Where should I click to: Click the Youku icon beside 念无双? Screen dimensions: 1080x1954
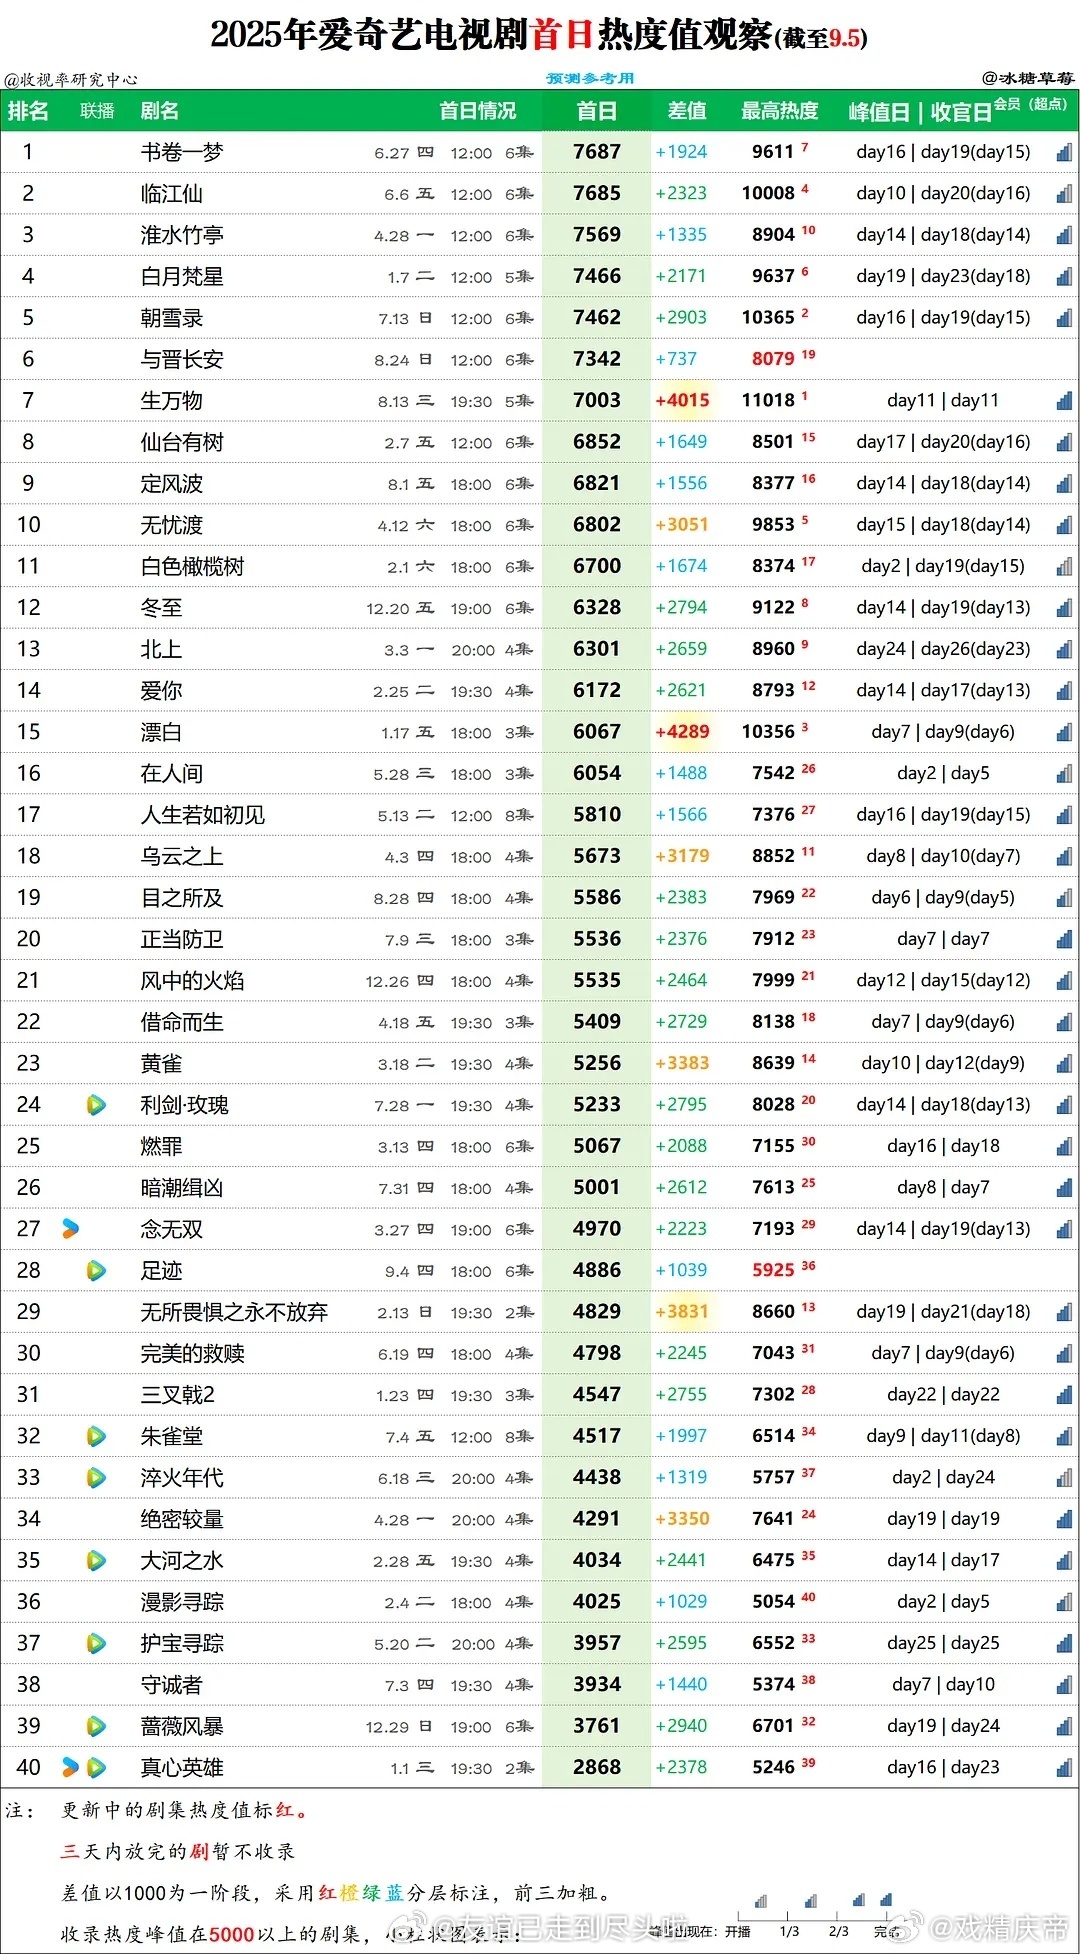(x=70, y=1229)
